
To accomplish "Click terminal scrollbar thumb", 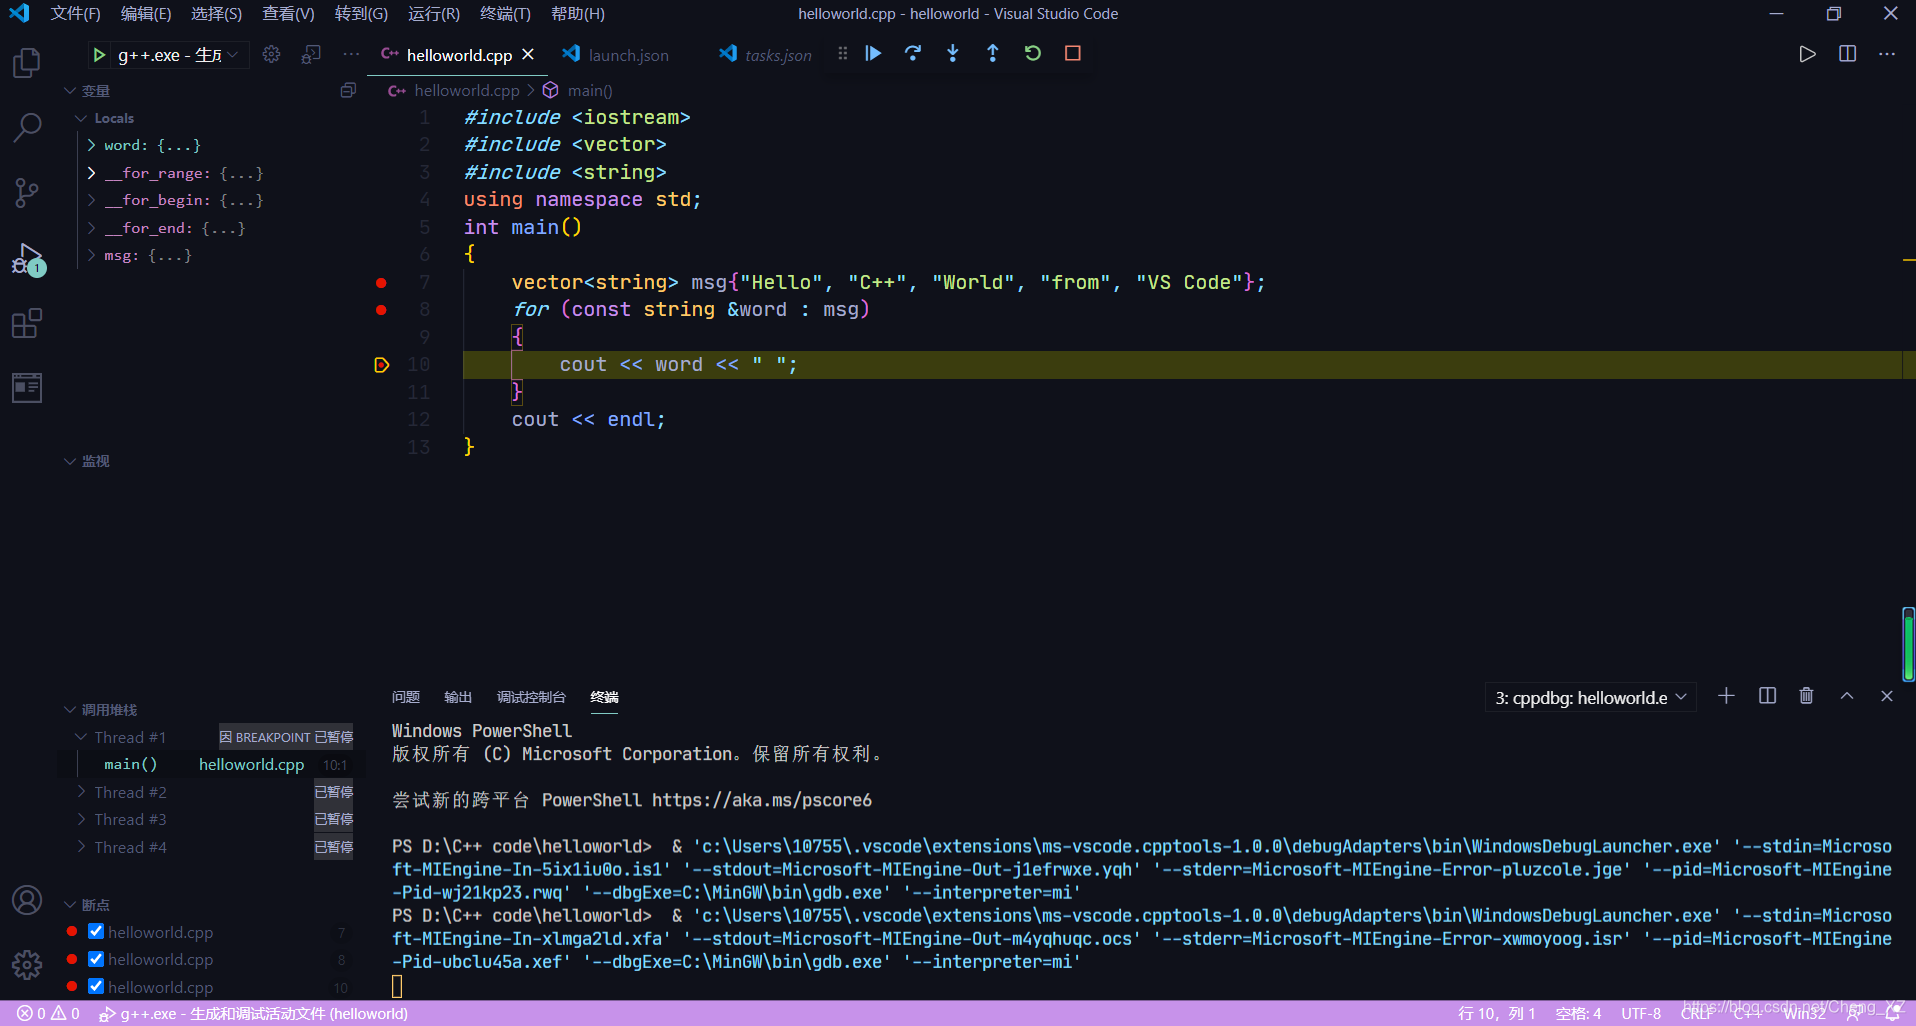I will point(1908,645).
